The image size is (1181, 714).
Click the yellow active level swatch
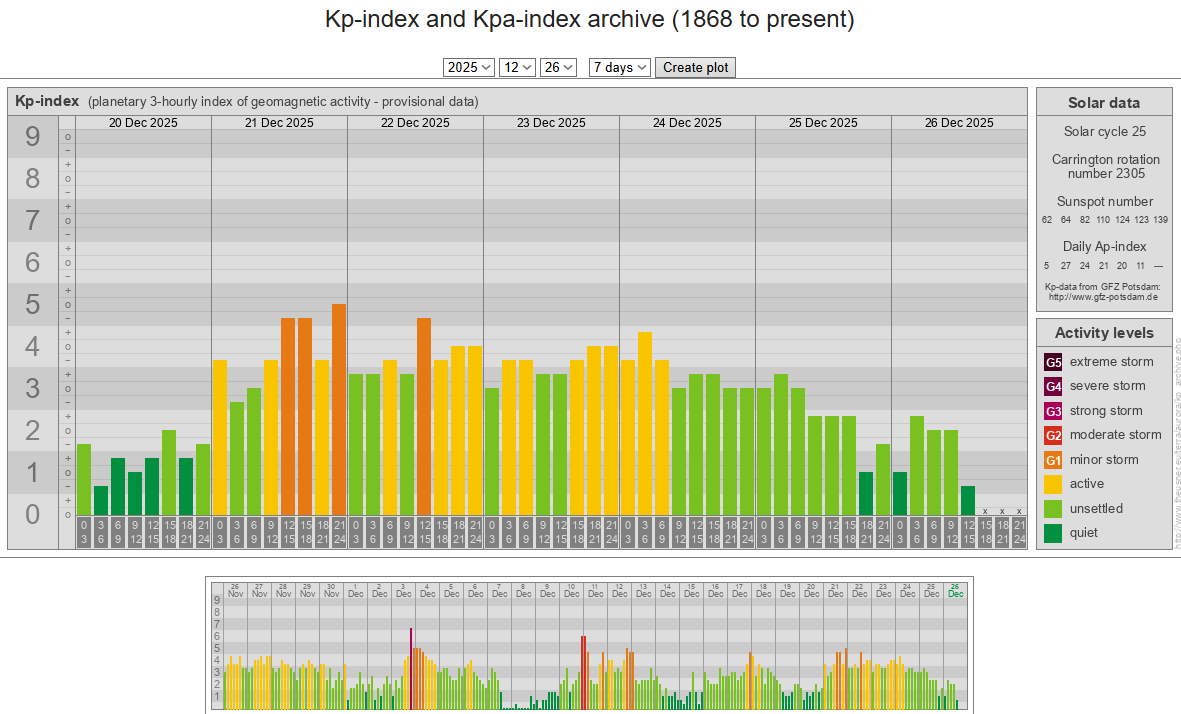coord(1053,484)
